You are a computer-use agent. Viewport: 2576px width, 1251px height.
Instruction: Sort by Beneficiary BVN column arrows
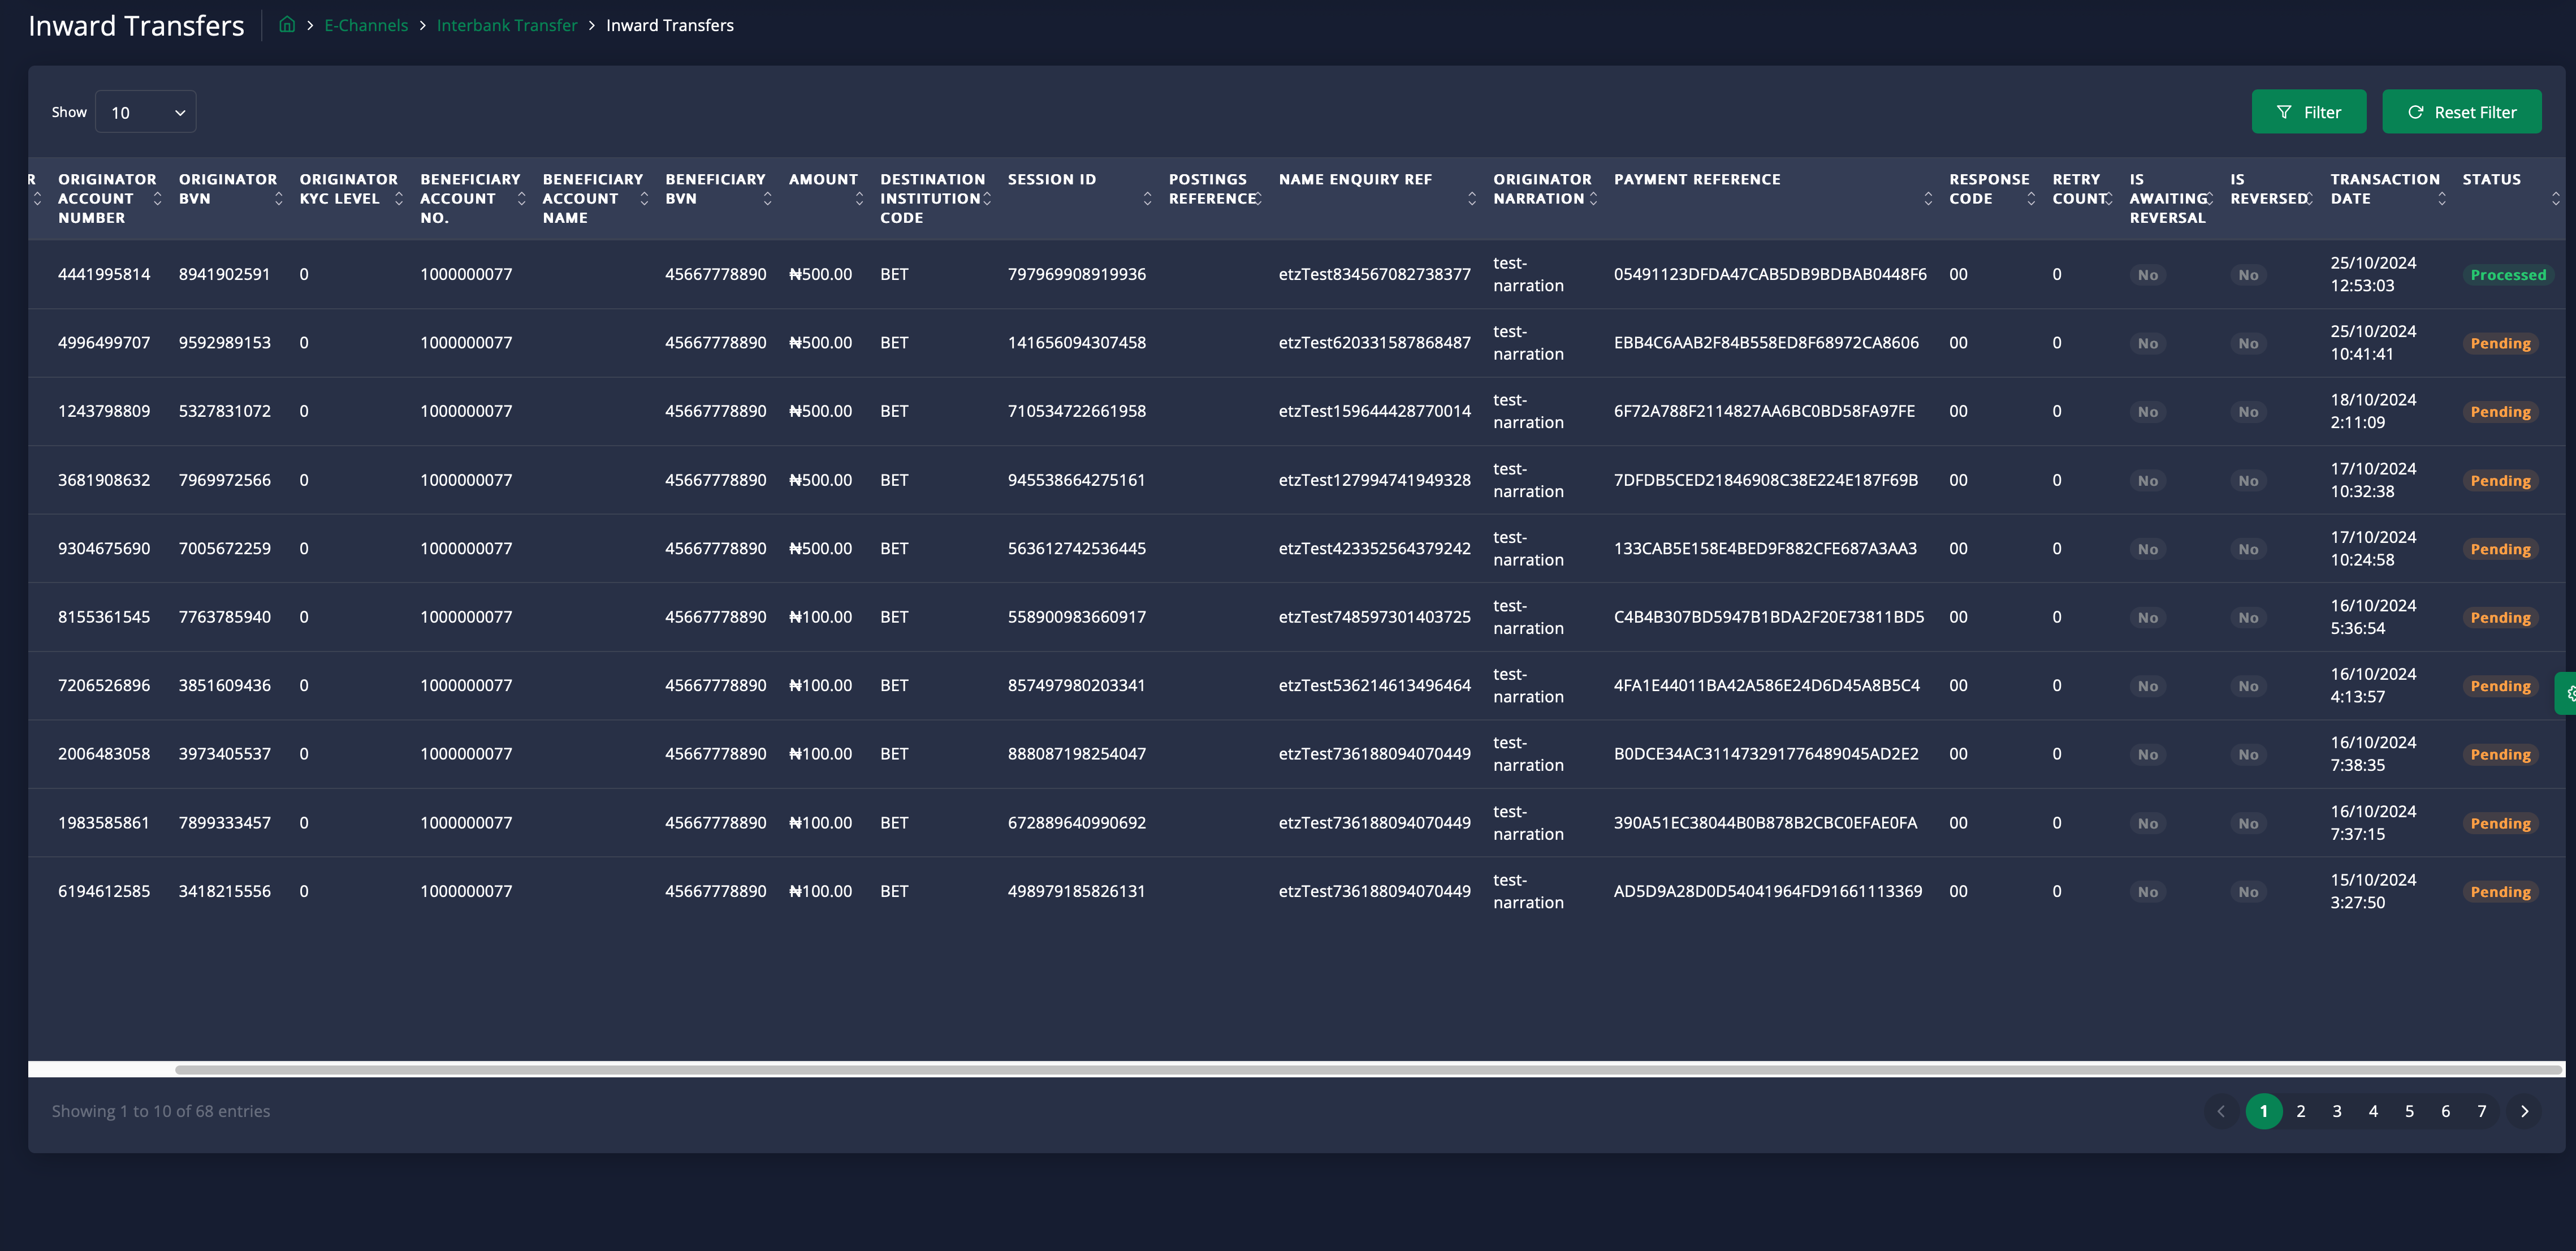tap(767, 199)
